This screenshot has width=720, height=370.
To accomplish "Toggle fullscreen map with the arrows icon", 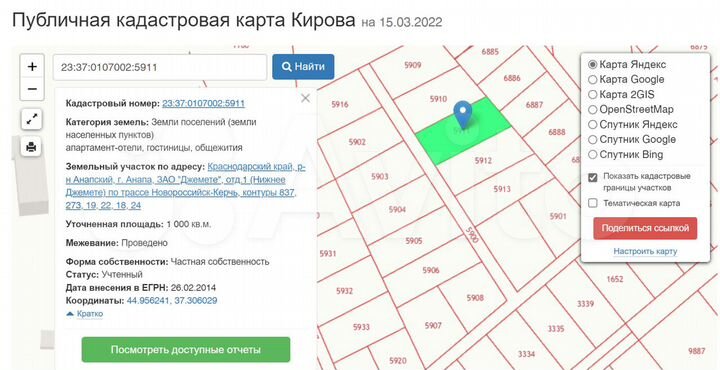I will [x=32, y=120].
